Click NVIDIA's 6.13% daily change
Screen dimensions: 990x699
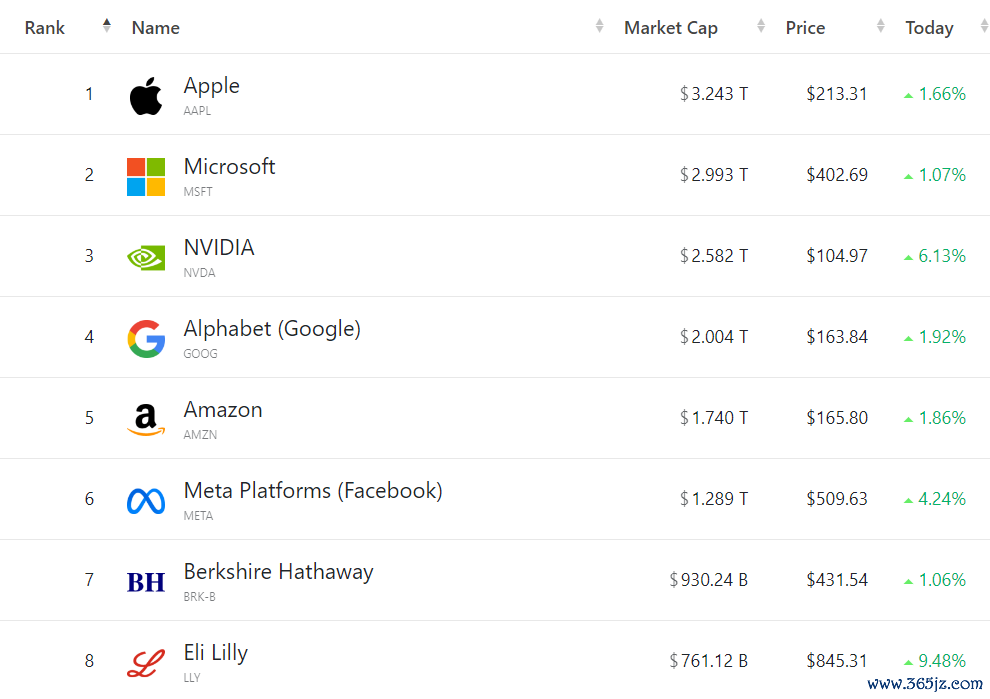point(941,256)
